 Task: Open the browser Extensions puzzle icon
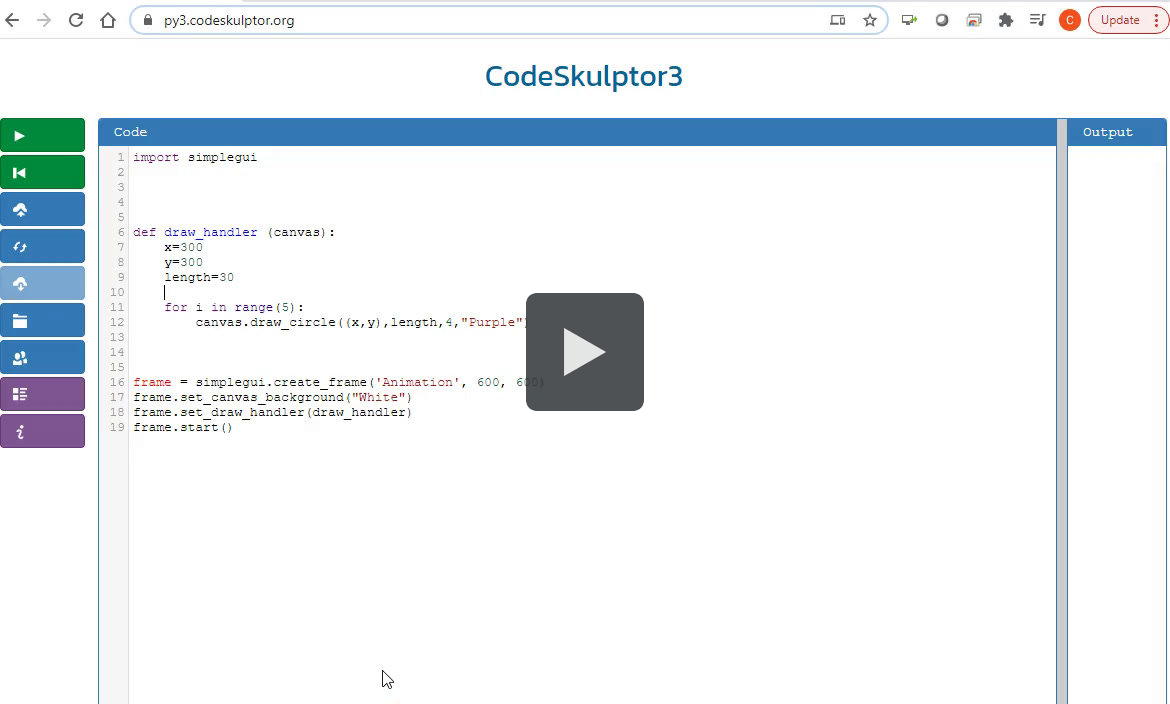pos(1006,20)
